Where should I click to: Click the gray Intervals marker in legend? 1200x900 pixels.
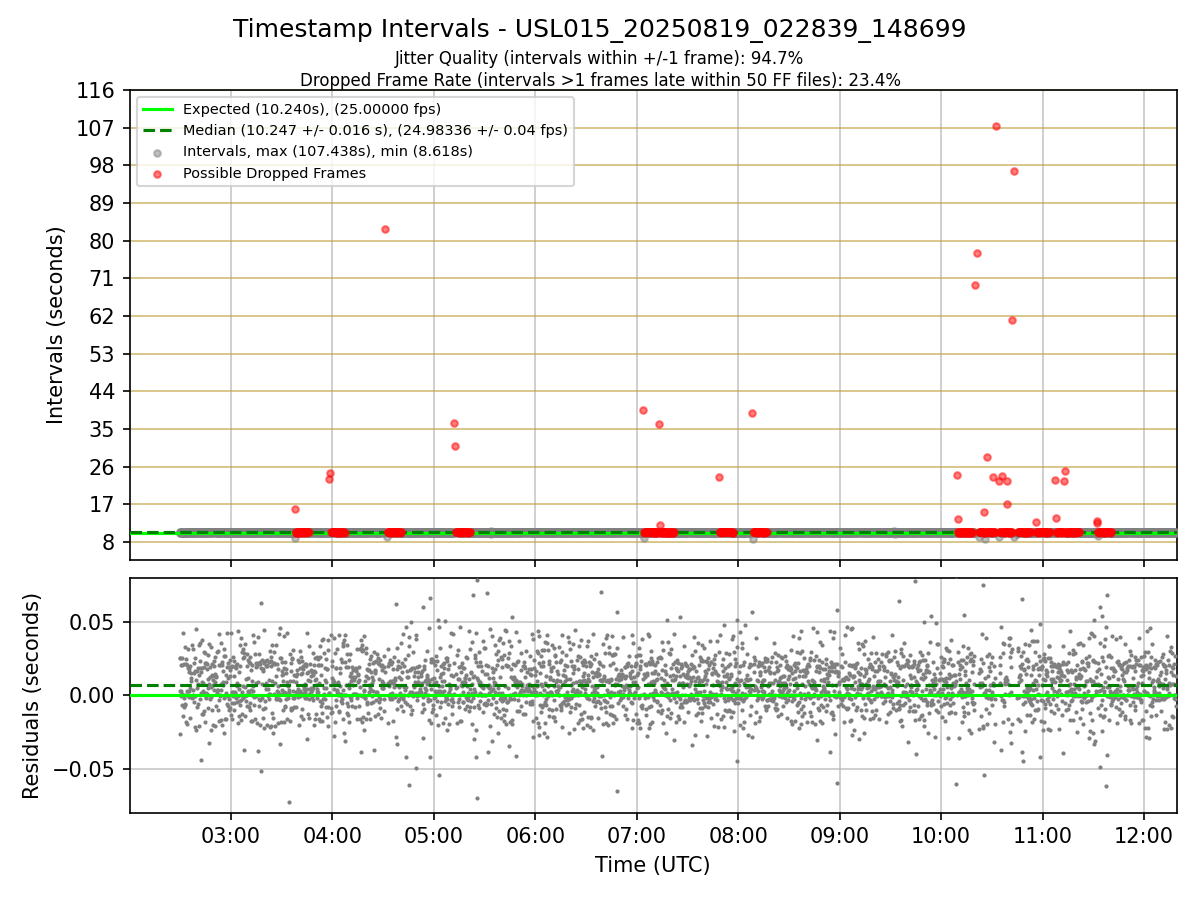pyautogui.click(x=158, y=152)
